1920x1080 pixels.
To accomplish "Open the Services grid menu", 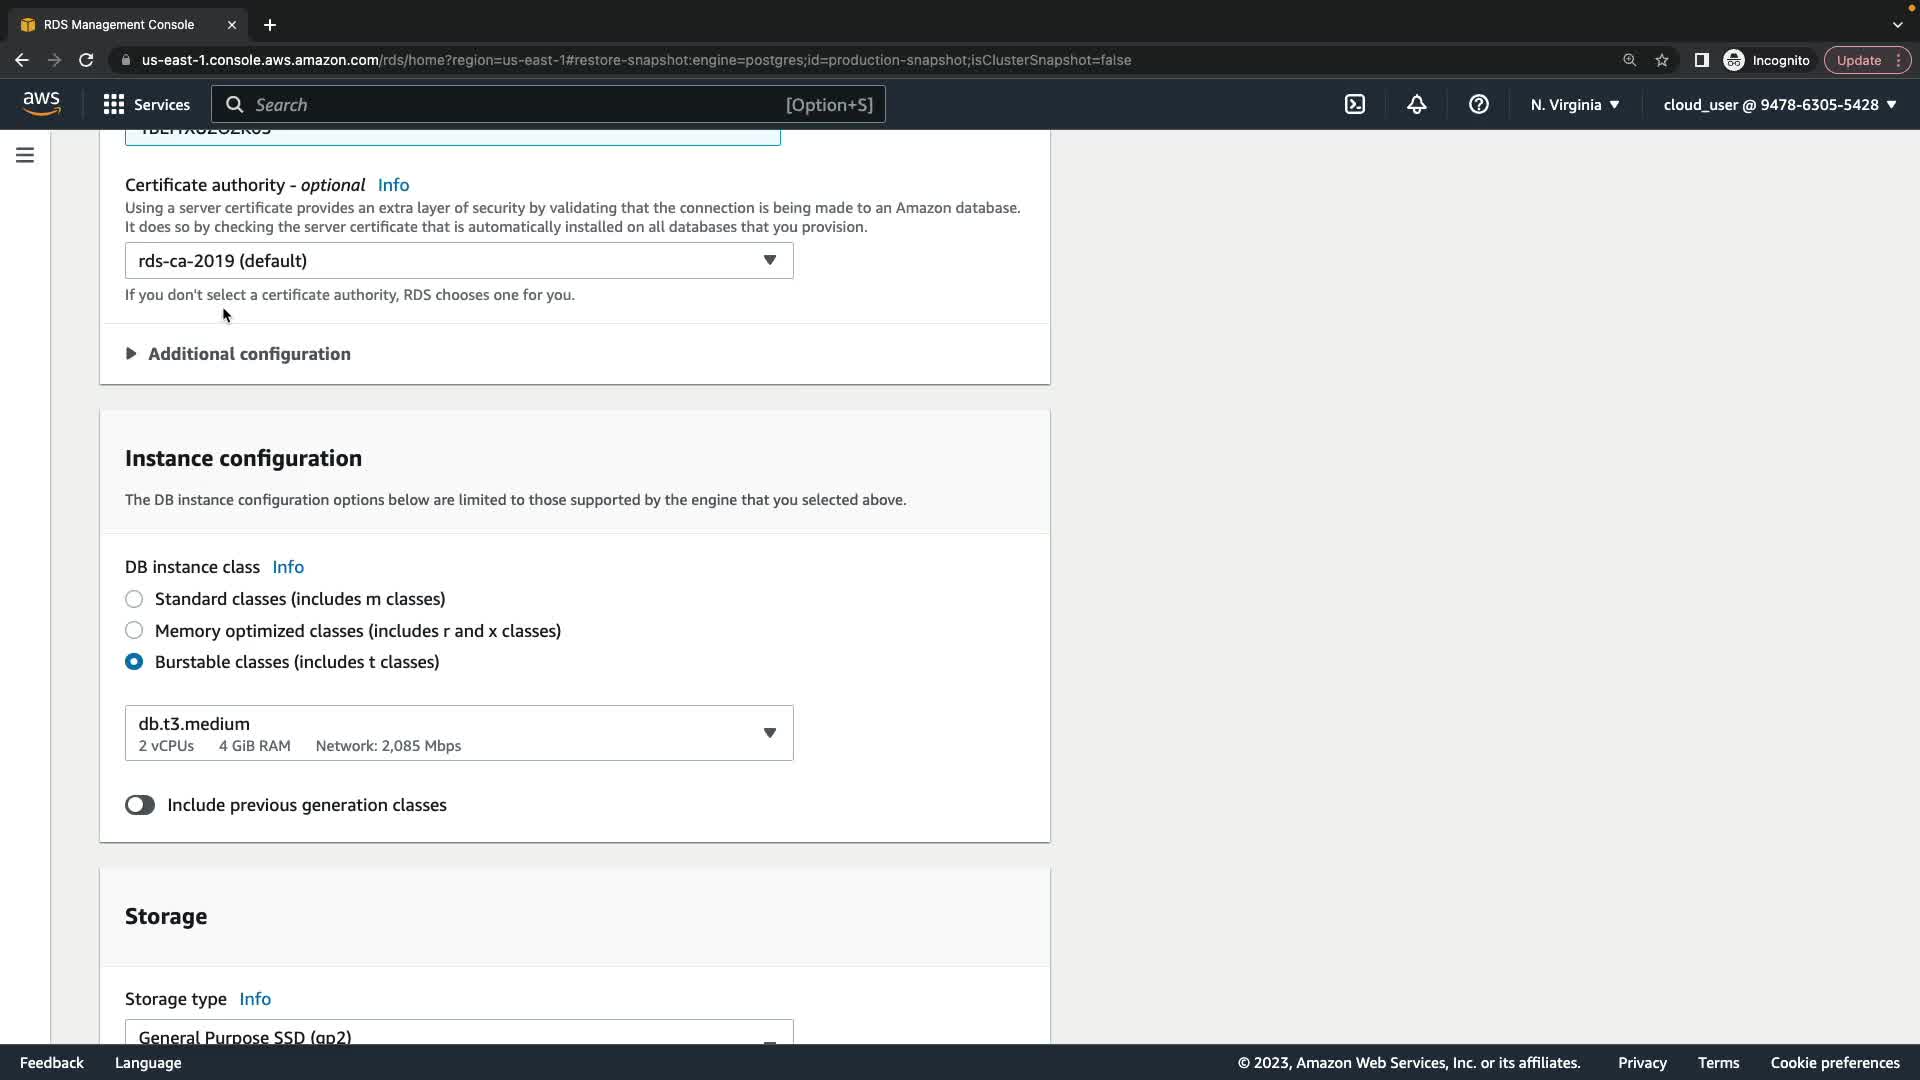I will (x=146, y=104).
